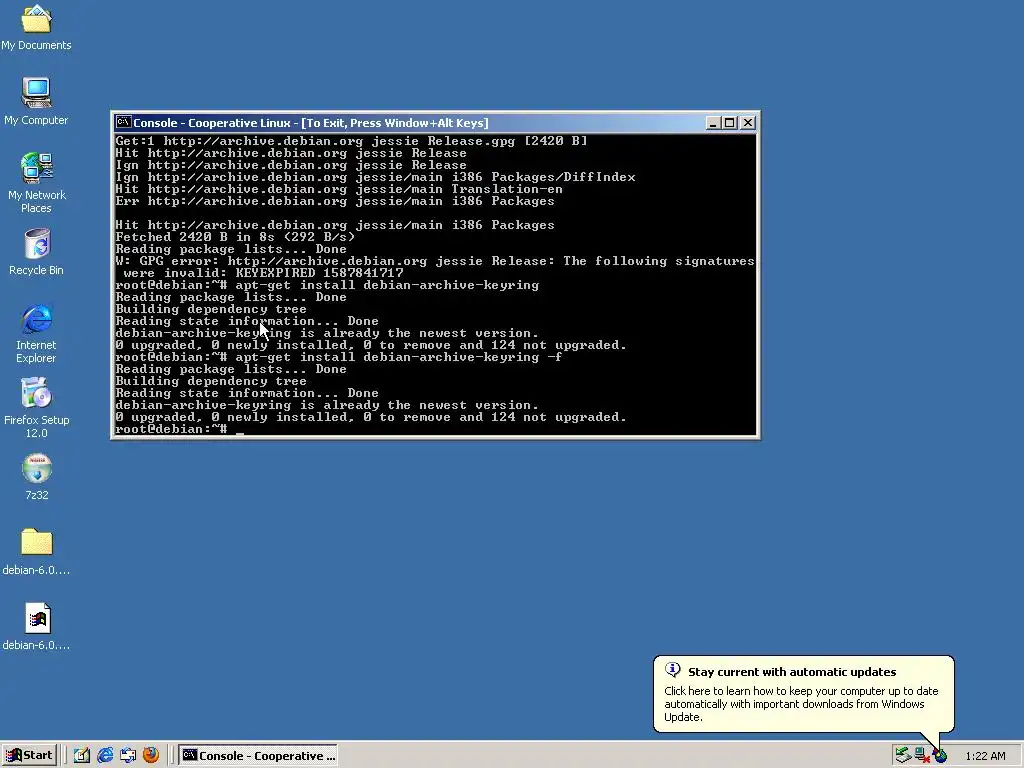Maximize the Cooperative Linux console window
The height and width of the screenshot is (768, 1024).
[x=729, y=123]
